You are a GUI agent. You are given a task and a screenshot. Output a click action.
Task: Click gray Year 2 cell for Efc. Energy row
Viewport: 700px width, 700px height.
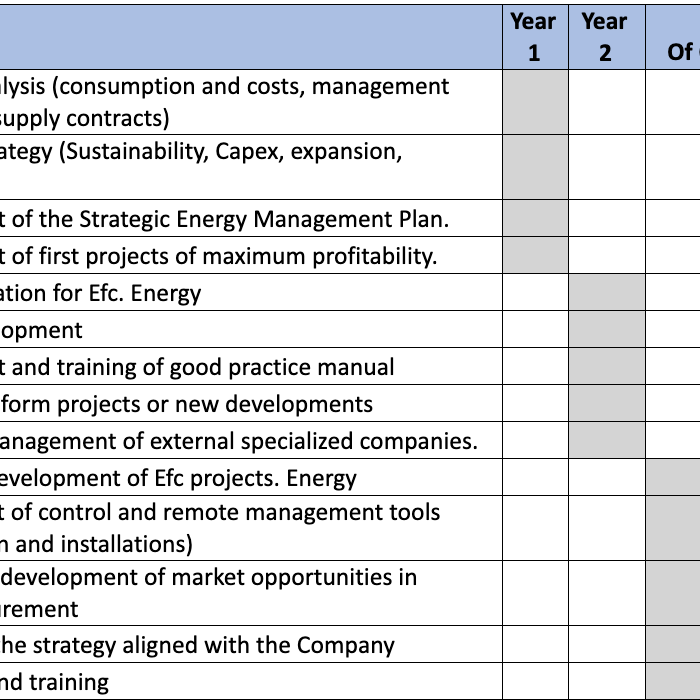point(607,292)
